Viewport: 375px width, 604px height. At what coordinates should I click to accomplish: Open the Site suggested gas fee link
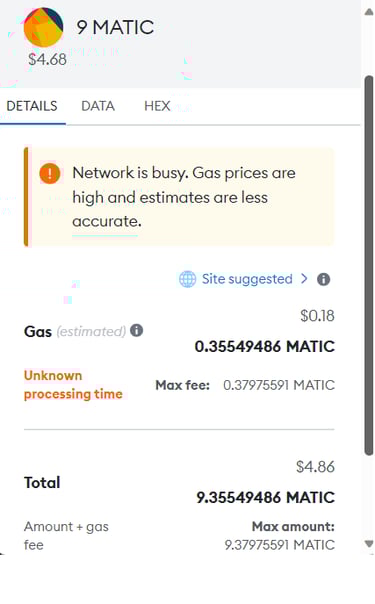[247, 279]
